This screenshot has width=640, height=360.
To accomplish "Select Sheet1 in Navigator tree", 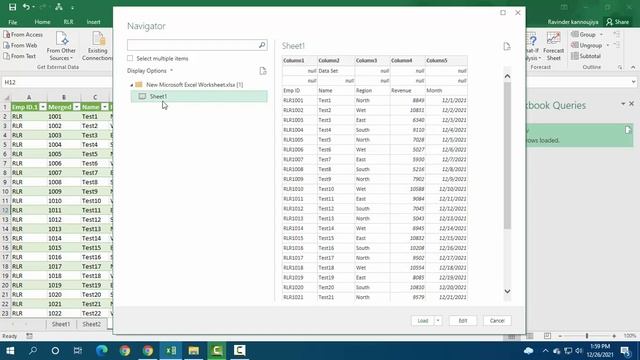I will click(x=199, y=96).
